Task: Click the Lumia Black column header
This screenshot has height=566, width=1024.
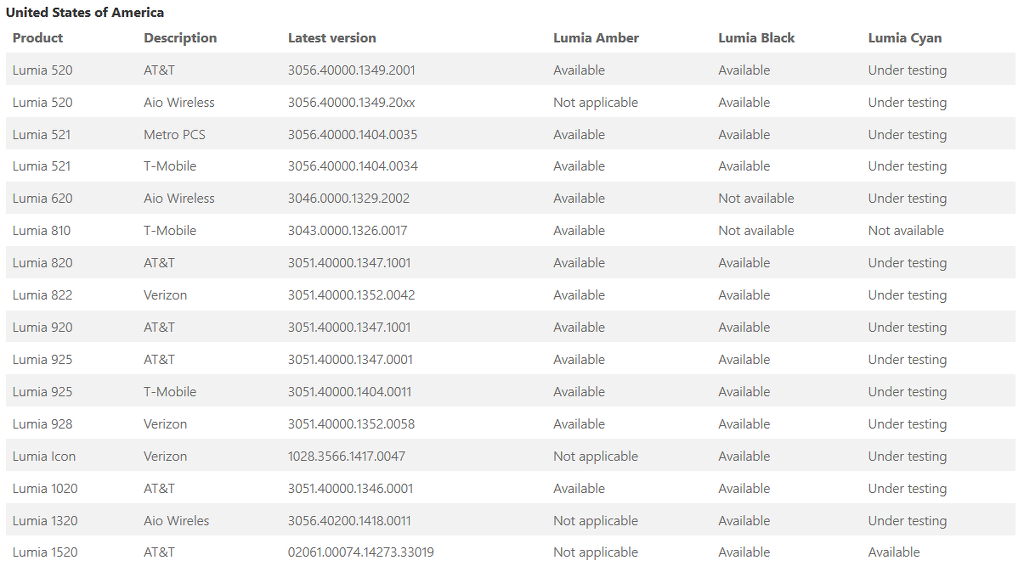Action: click(756, 38)
